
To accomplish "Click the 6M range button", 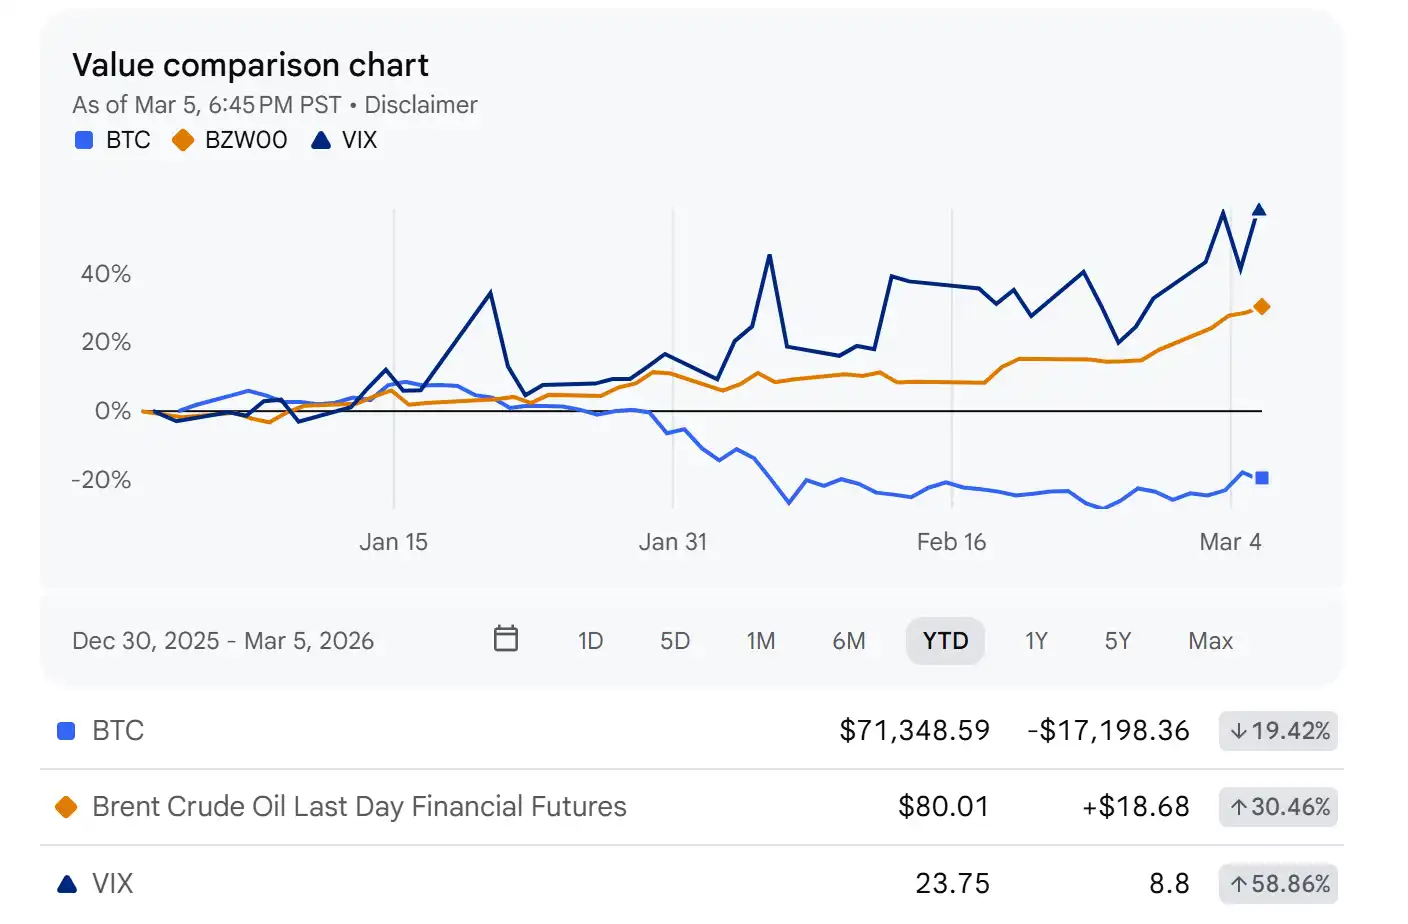I will tap(849, 640).
